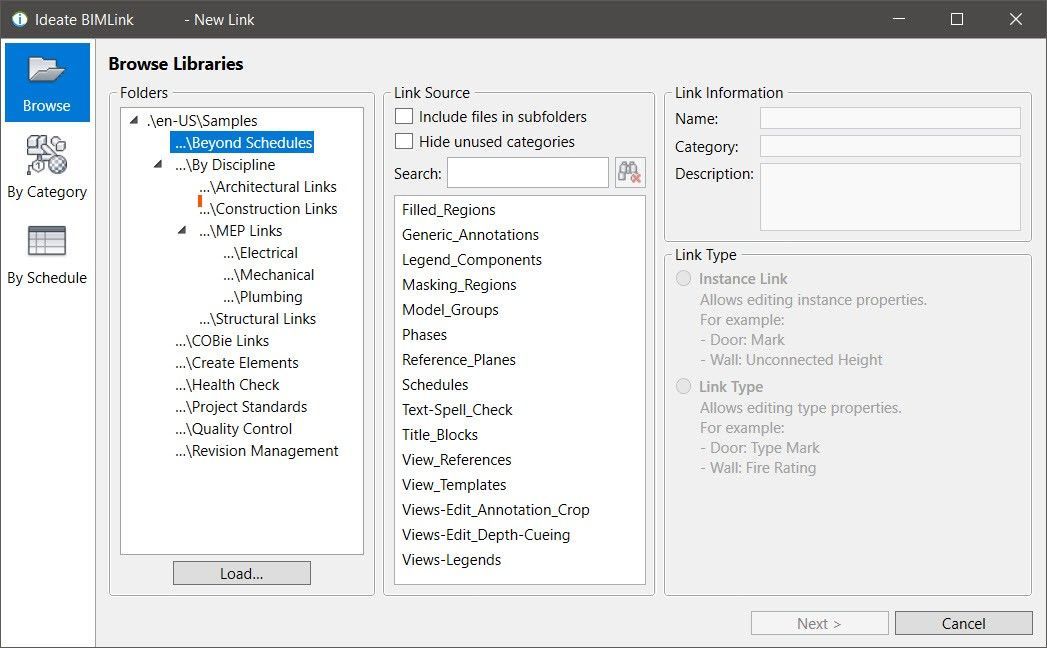1047x648 pixels.
Task: Enable Include files in subfolders checkbox
Action: pos(404,116)
